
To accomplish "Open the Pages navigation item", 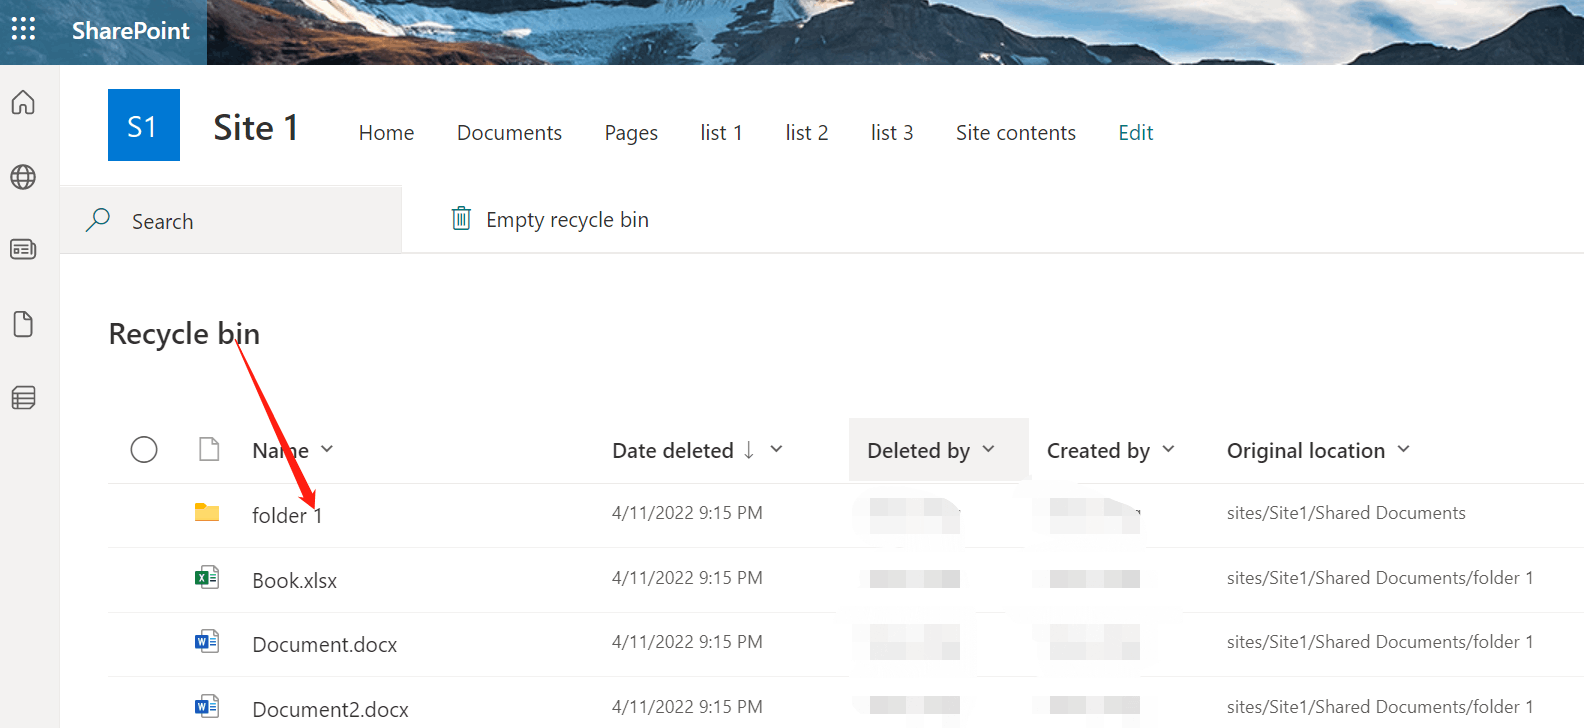I will [x=631, y=133].
